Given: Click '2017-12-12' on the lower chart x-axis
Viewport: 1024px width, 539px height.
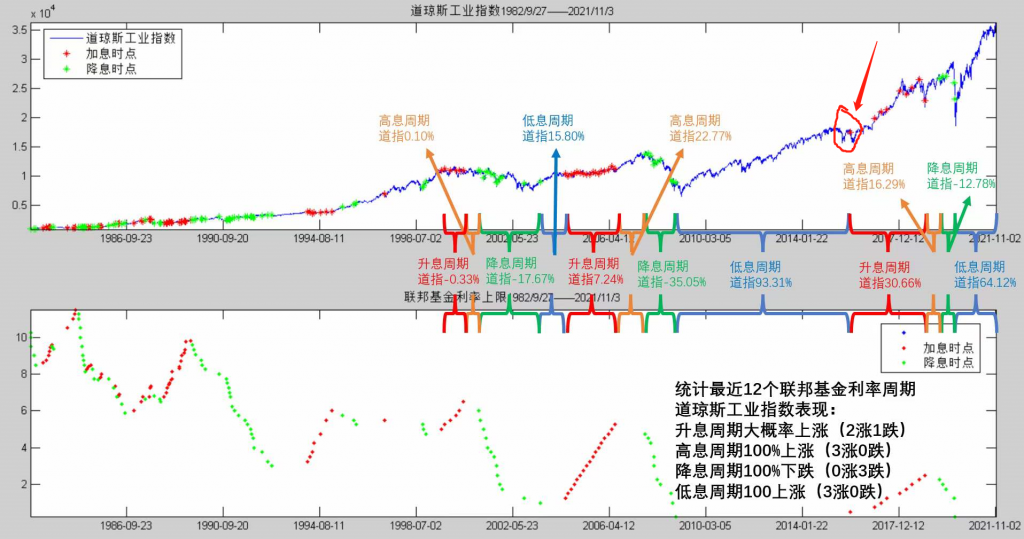Looking at the screenshot, I should click(899, 526).
